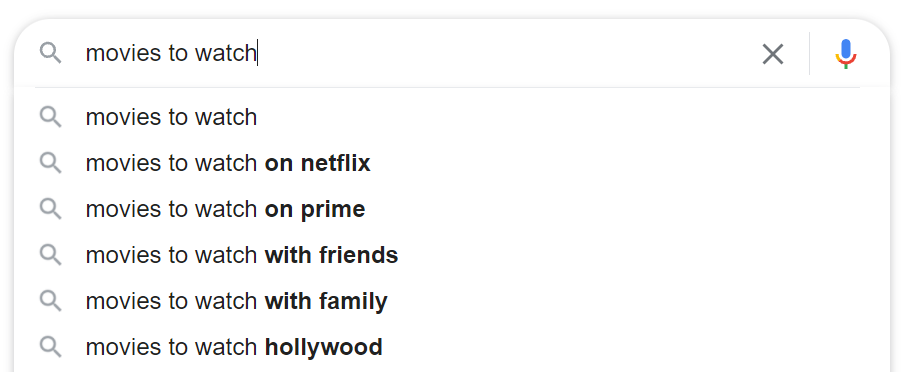
Task: Click bold text "with friends"
Action: (x=332, y=255)
